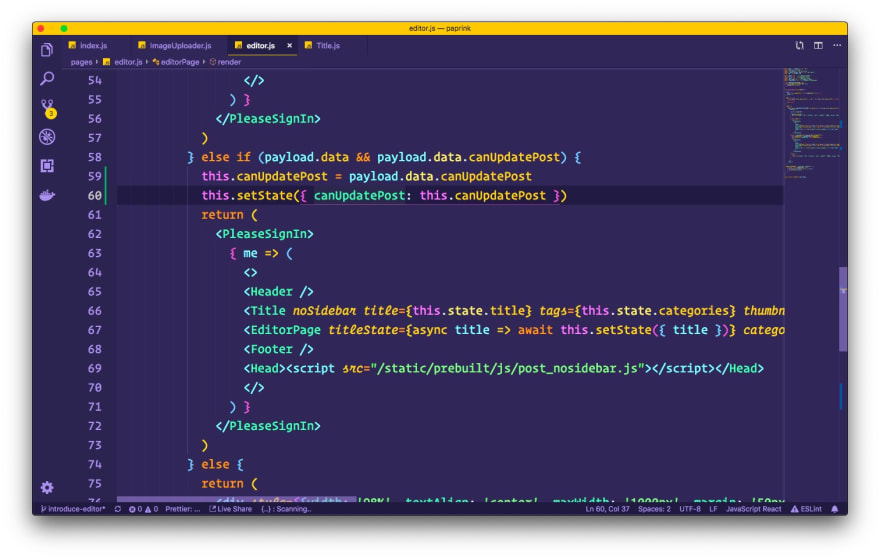
Task: Show errors and warnings count in status bar
Action: tap(143, 509)
